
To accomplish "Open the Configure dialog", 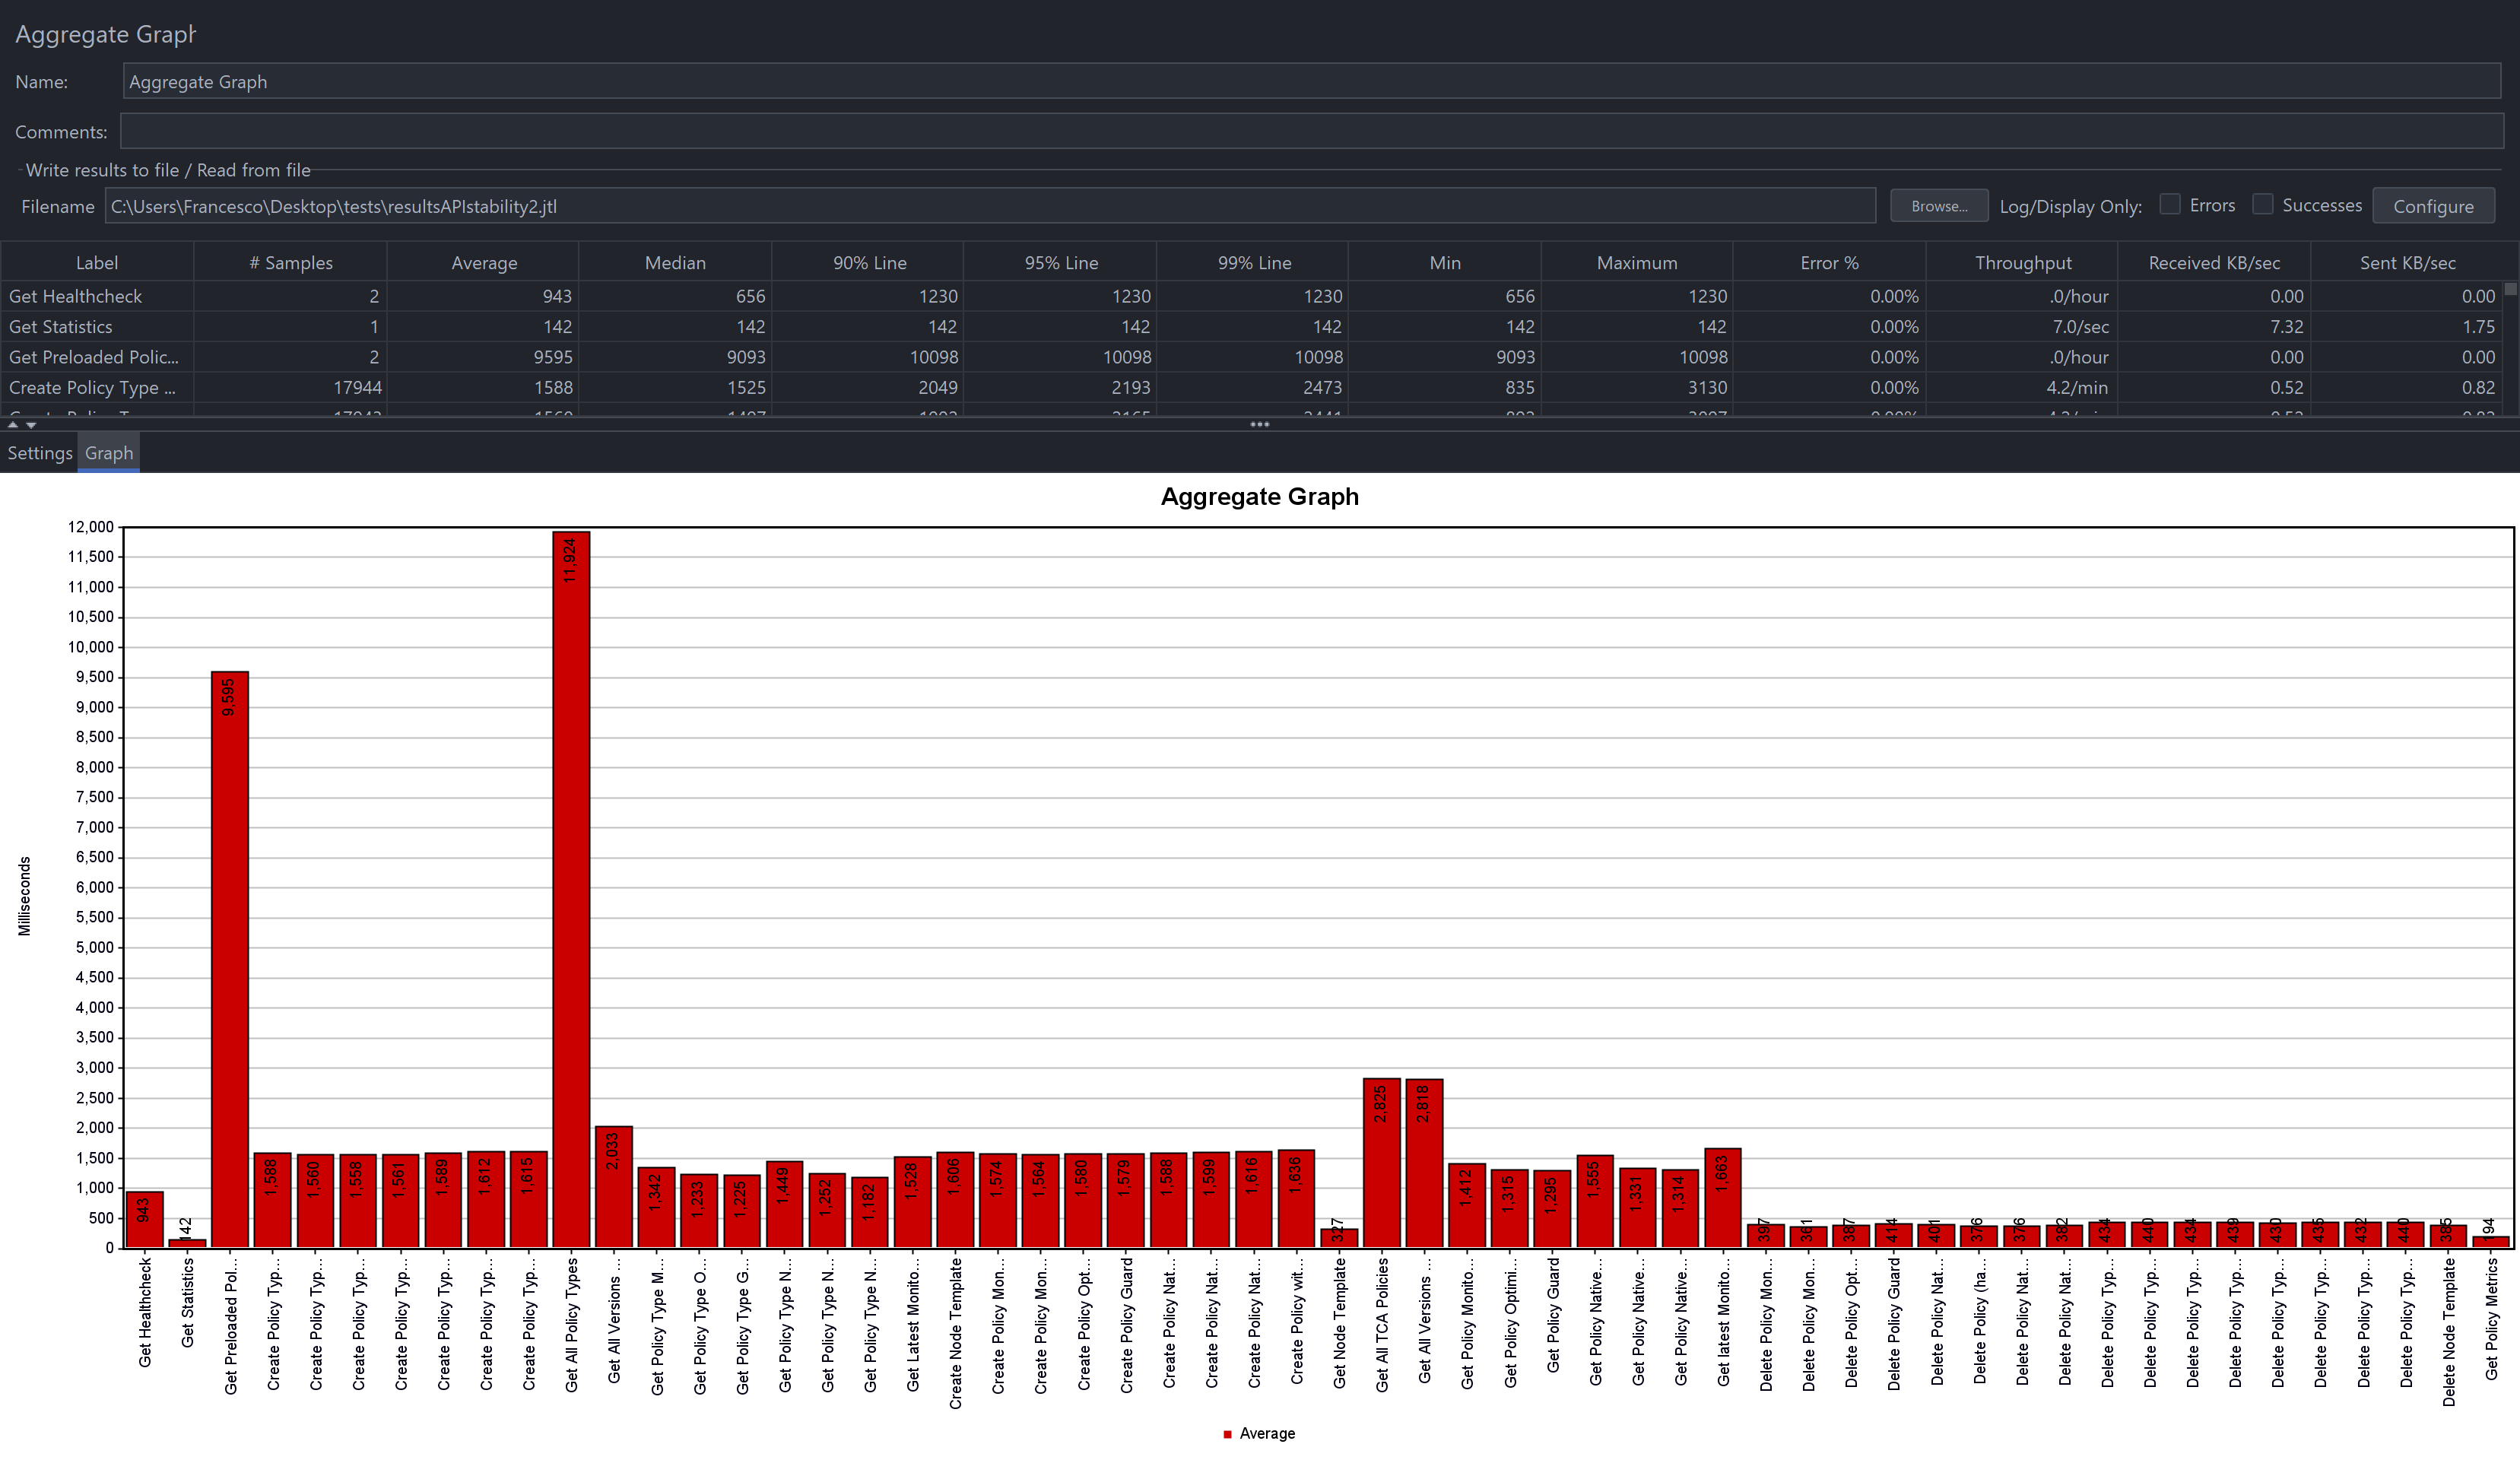I will coord(2433,206).
